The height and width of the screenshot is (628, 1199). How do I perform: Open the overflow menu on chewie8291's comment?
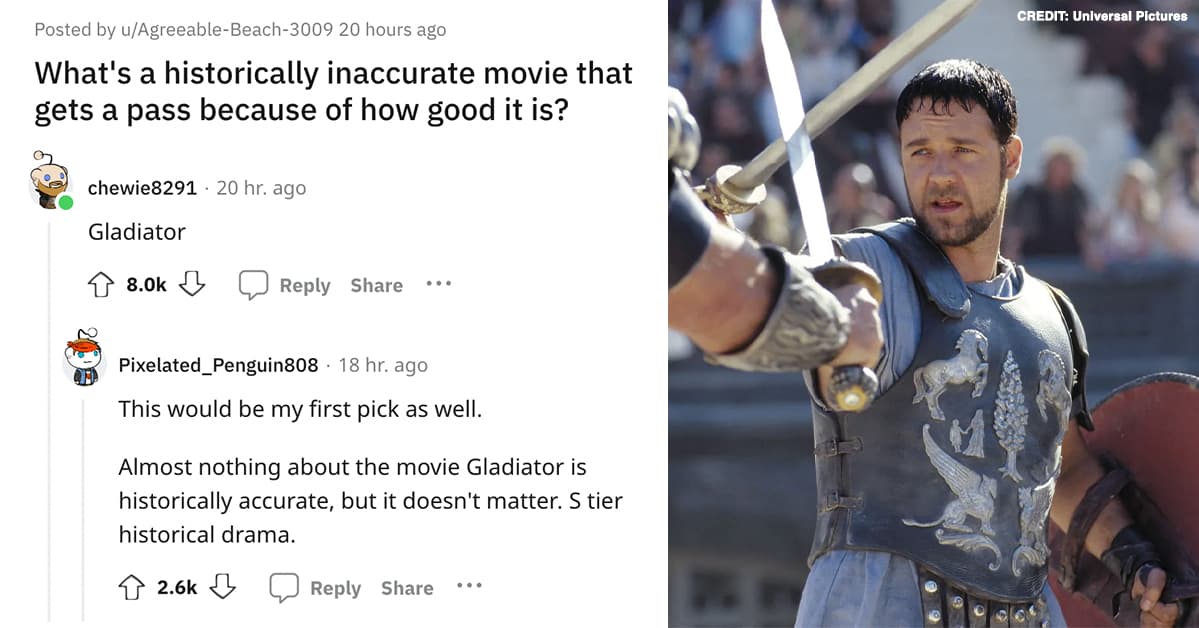[x=438, y=285]
